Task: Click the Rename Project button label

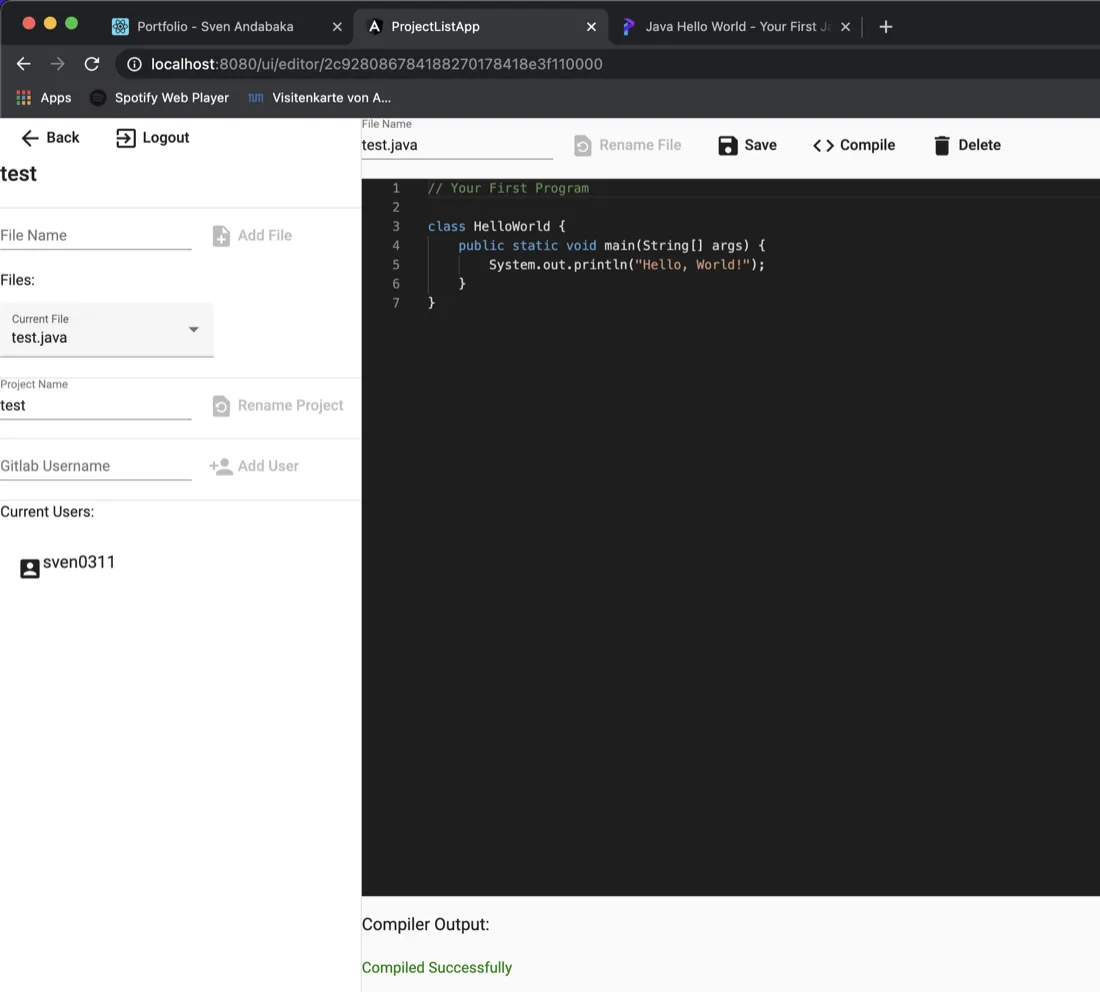Action: click(x=290, y=405)
